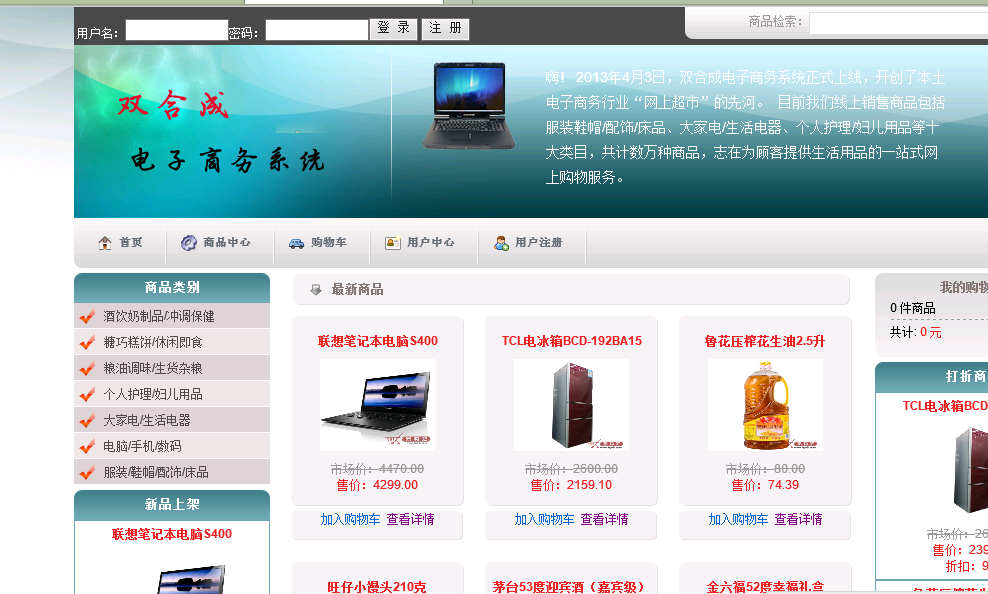Open 鲁花压榨花生油2.5升 product title

pyautogui.click(x=765, y=341)
